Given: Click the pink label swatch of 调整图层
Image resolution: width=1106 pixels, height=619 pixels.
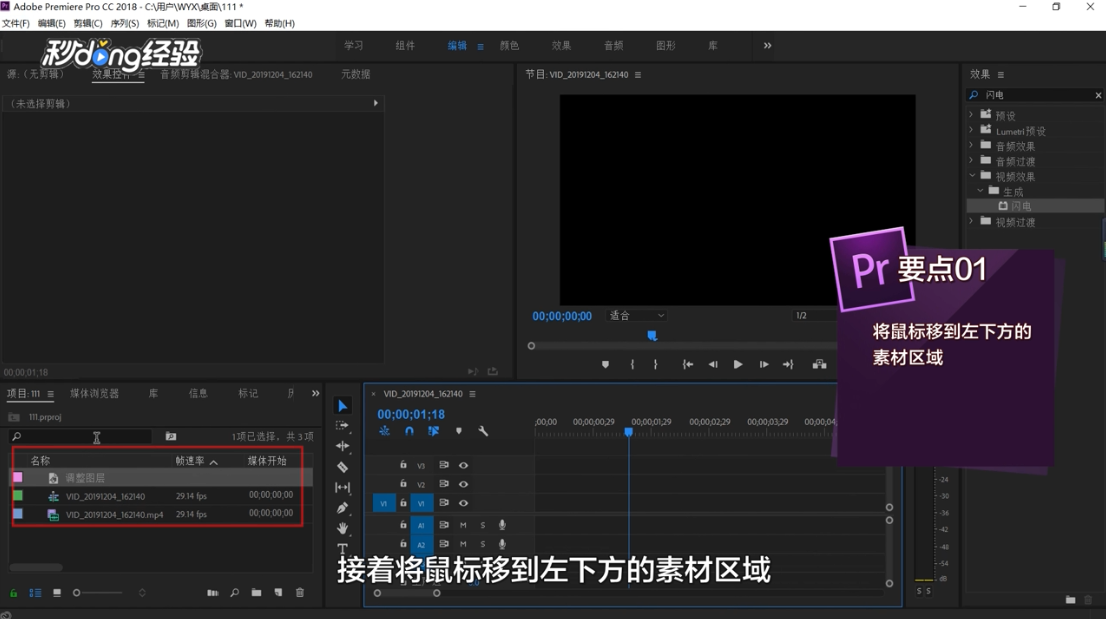Looking at the screenshot, I should click(x=18, y=478).
